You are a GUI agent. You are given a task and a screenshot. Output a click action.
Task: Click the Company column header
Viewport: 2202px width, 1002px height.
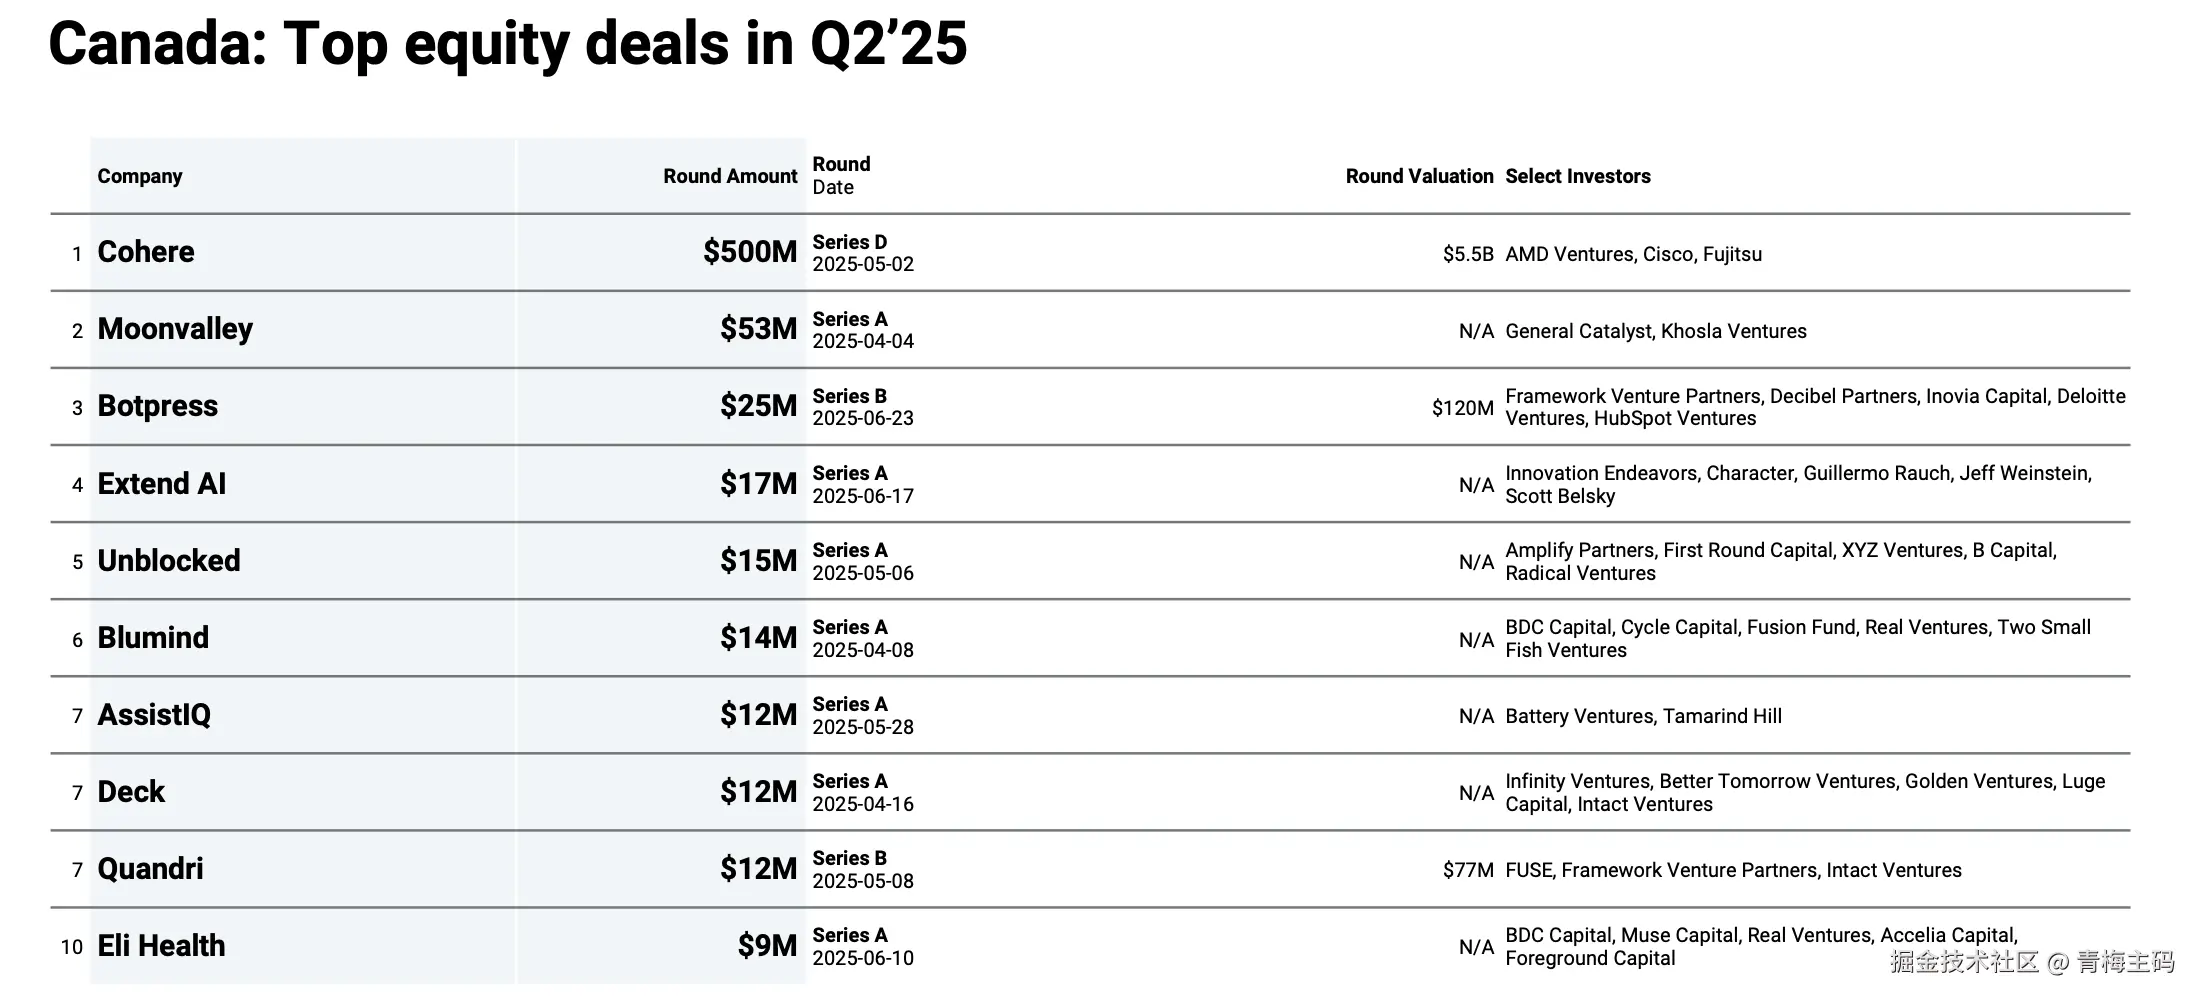click(x=140, y=177)
